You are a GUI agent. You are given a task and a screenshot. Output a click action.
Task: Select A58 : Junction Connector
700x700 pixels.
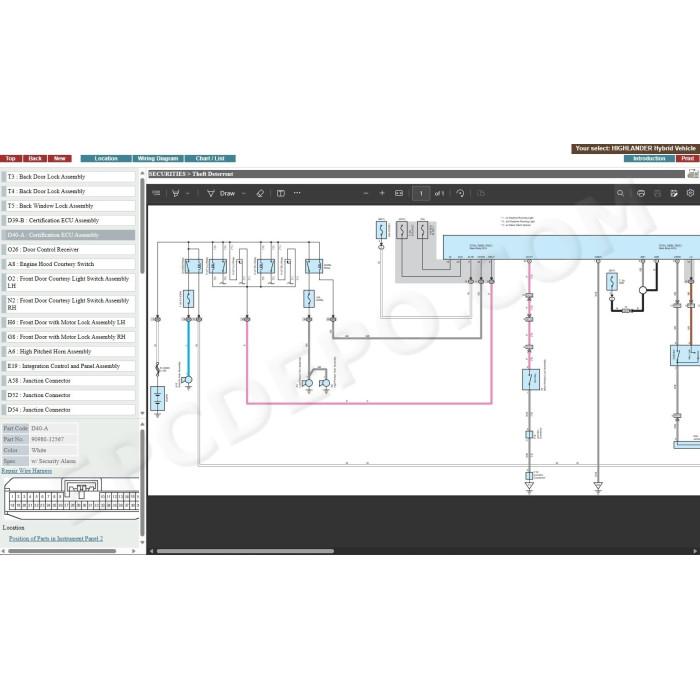tap(68, 381)
